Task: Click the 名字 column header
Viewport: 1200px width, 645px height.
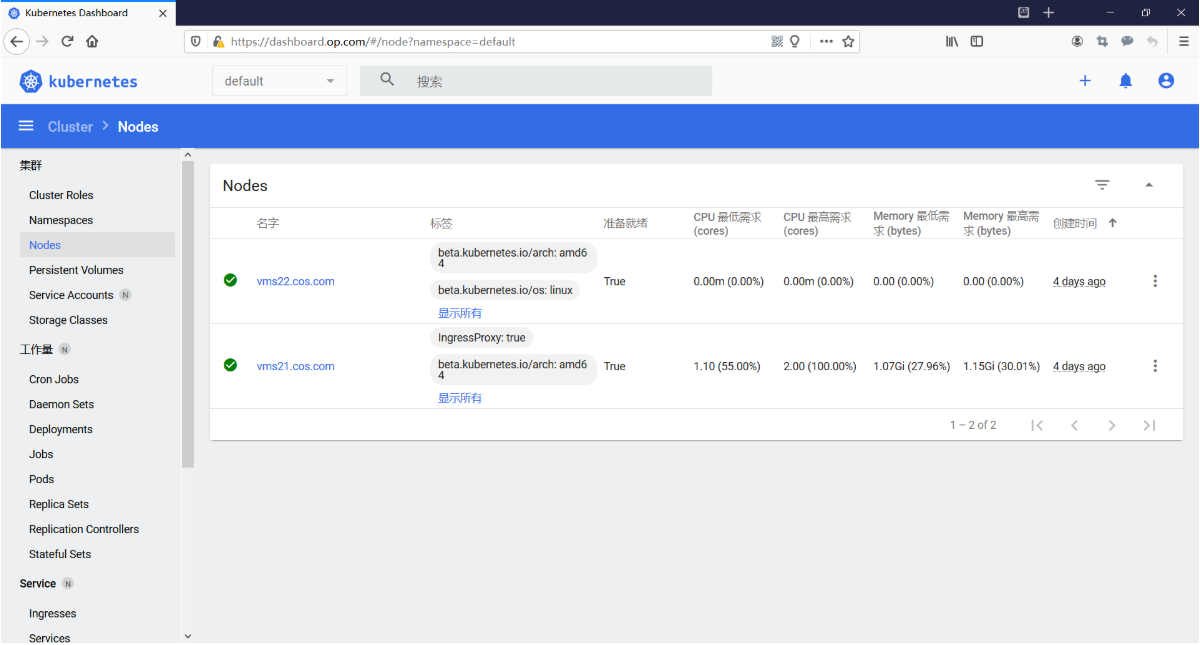Action: [x=267, y=223]
